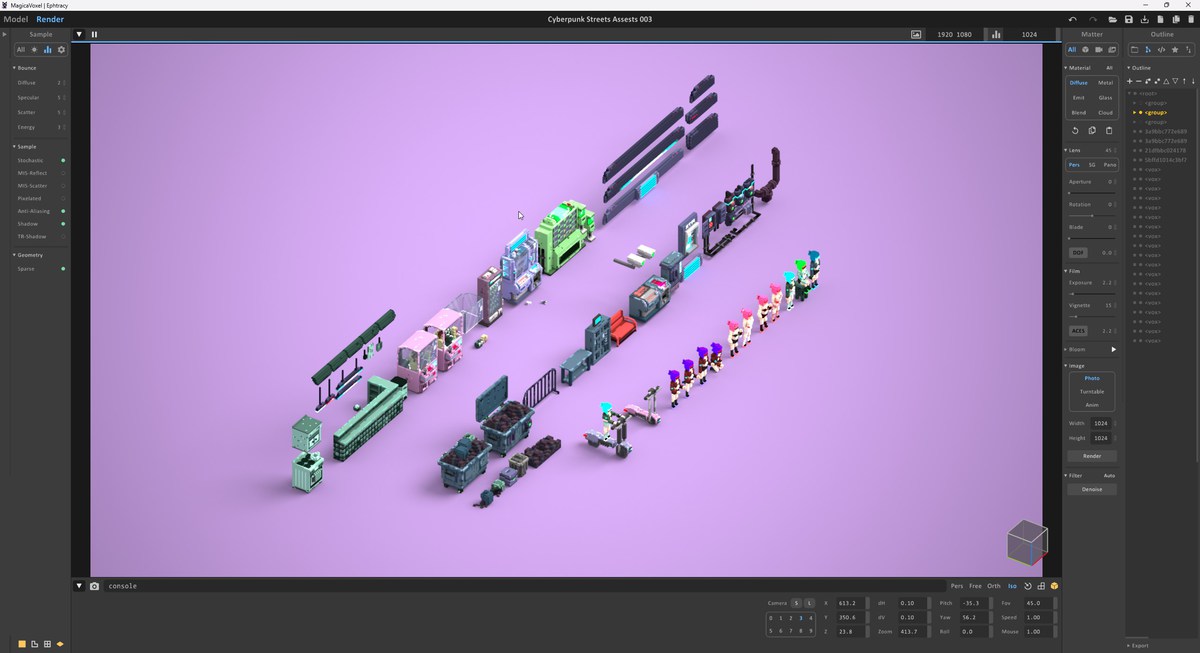Disable the Anti-Aliasing option

[63, 211]
